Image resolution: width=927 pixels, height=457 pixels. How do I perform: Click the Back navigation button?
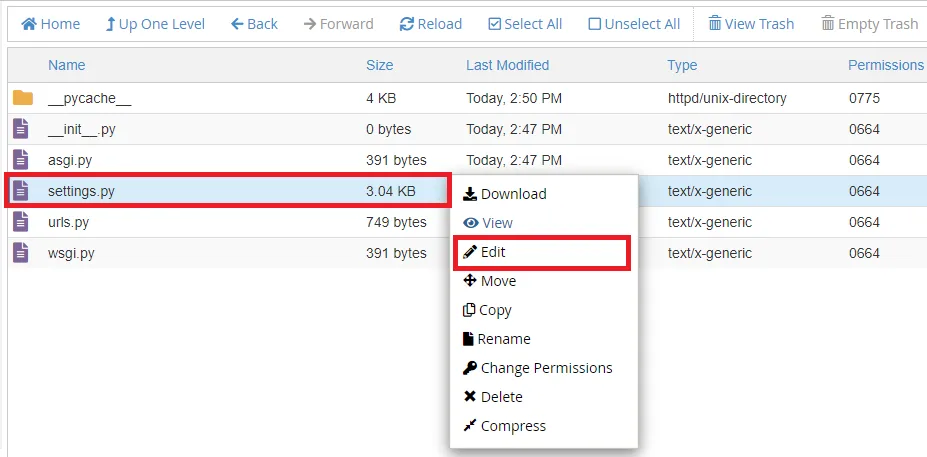coord(254,24)
